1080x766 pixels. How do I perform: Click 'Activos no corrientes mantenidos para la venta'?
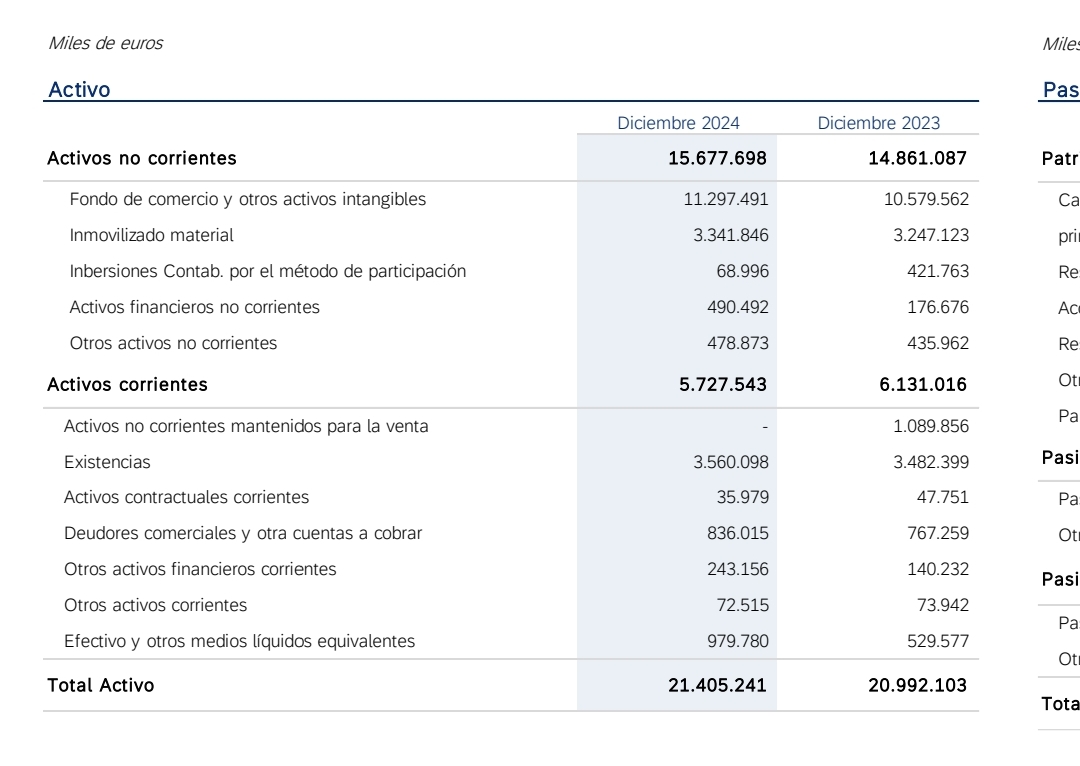pyautogui.click(x=247, y=426)
